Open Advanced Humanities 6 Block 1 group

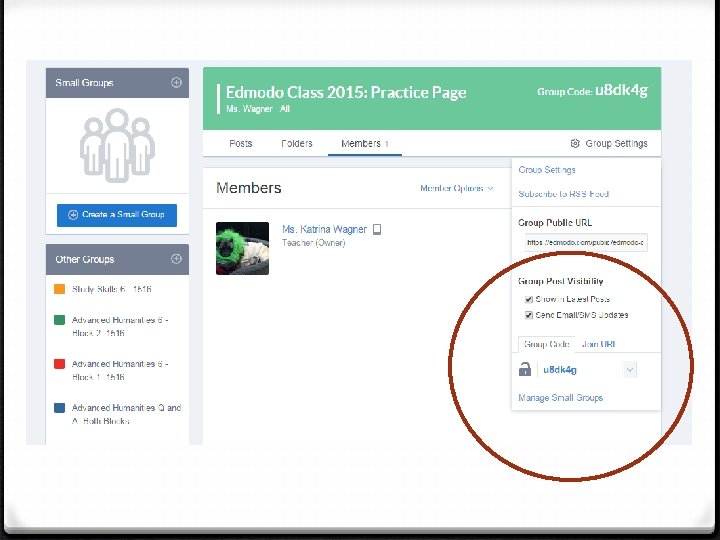[120, 370]
